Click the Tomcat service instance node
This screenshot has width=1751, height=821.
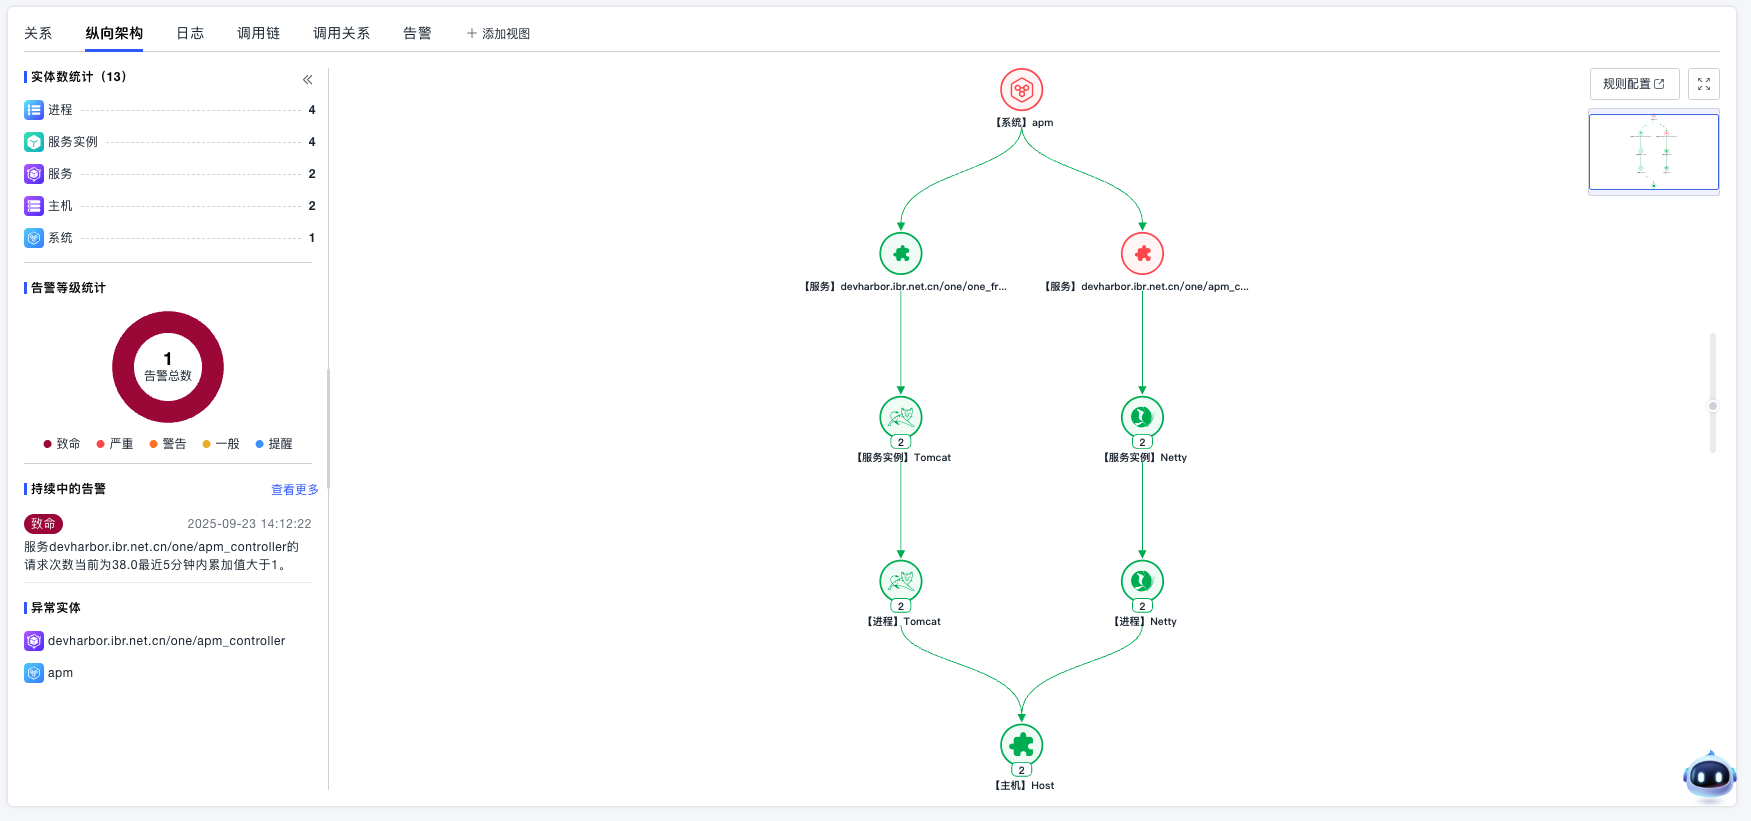point(900,417)
